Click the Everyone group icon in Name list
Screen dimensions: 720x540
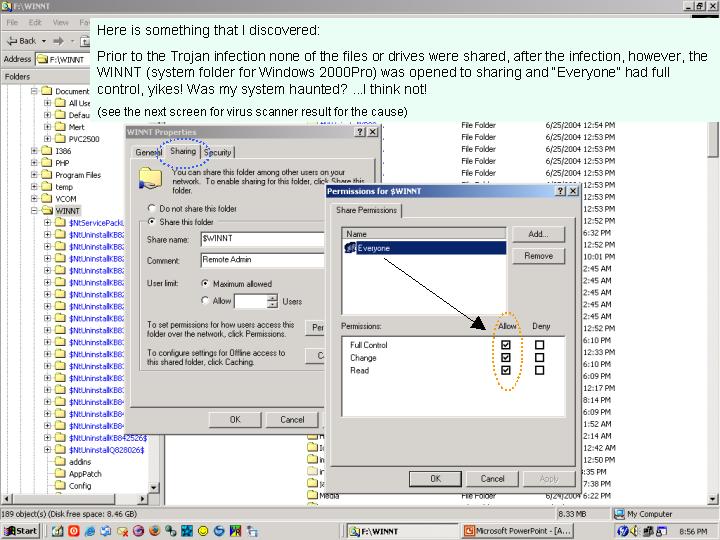(350, 248)
